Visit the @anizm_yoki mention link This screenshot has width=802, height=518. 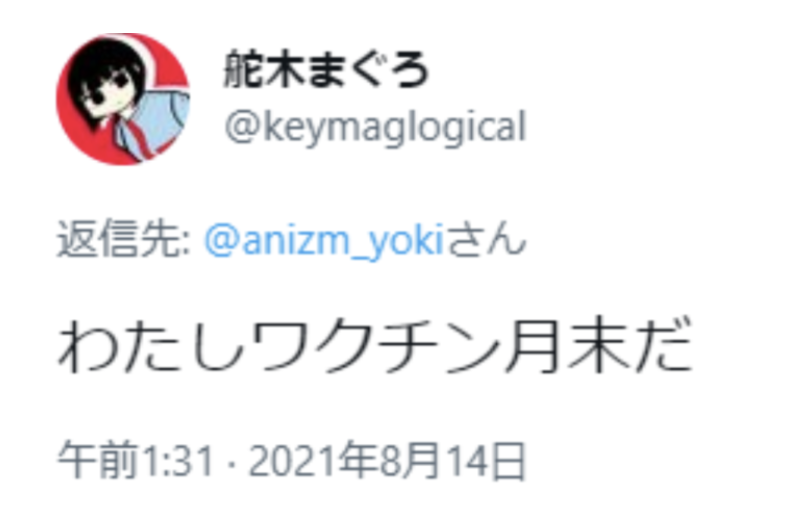(x=324, y=241)
